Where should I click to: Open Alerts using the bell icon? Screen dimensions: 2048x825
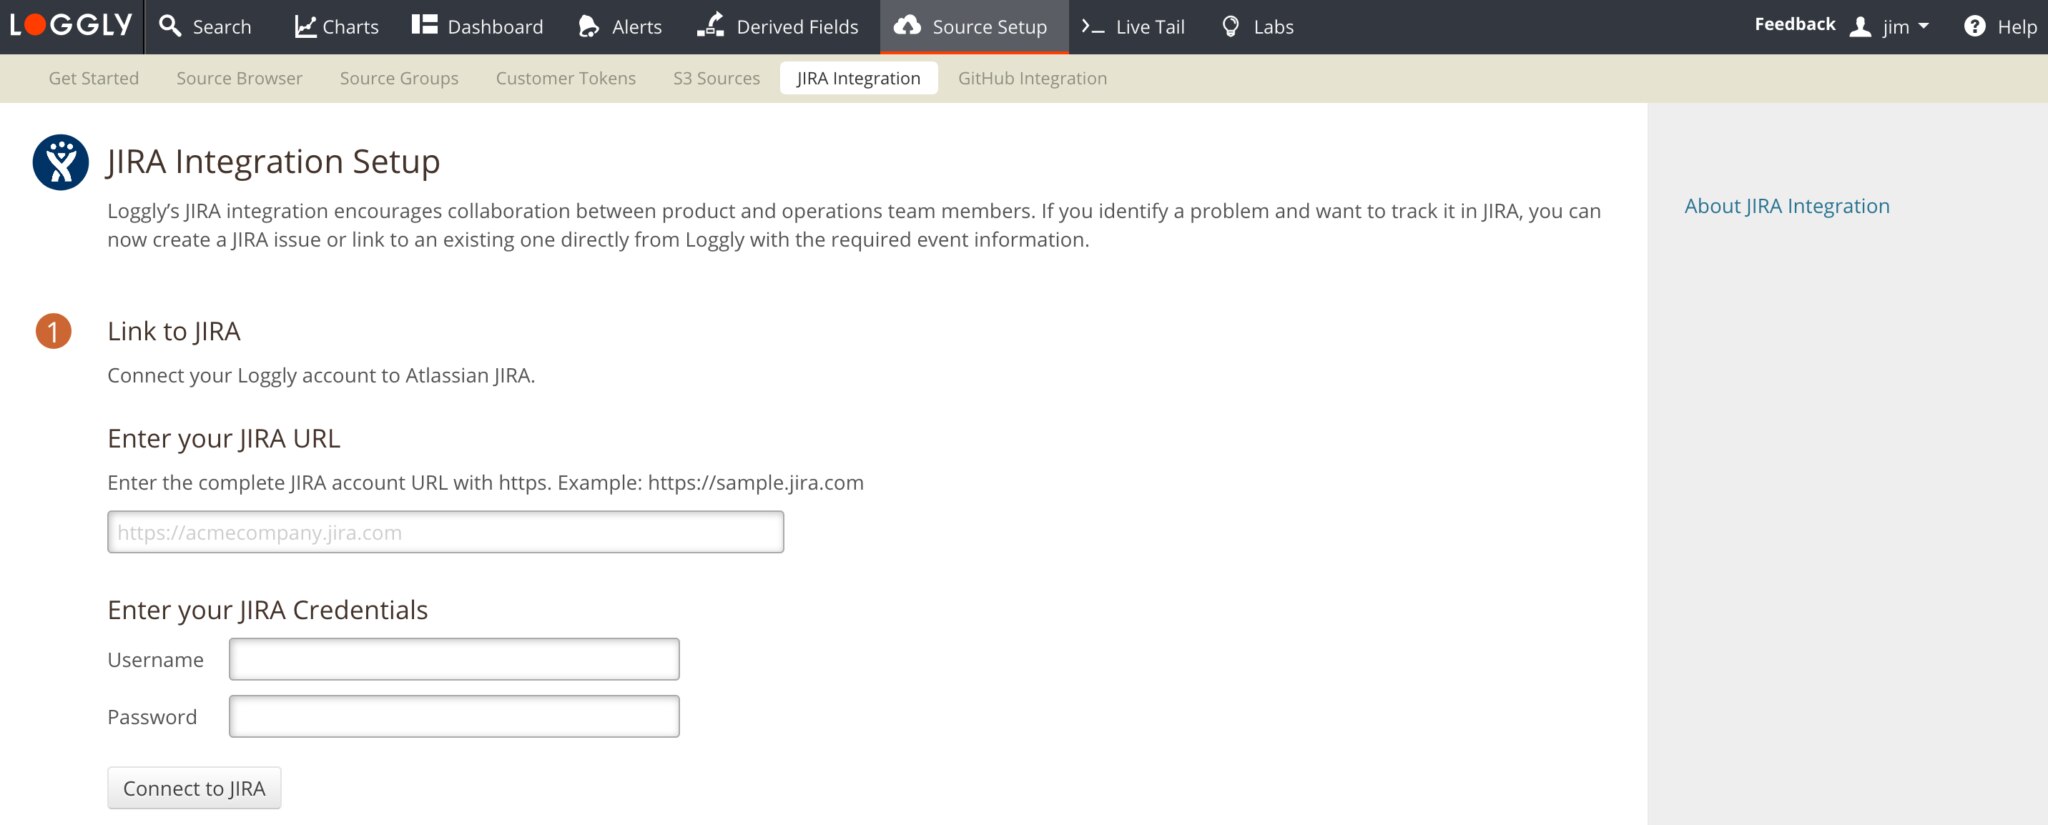point(589,26)
